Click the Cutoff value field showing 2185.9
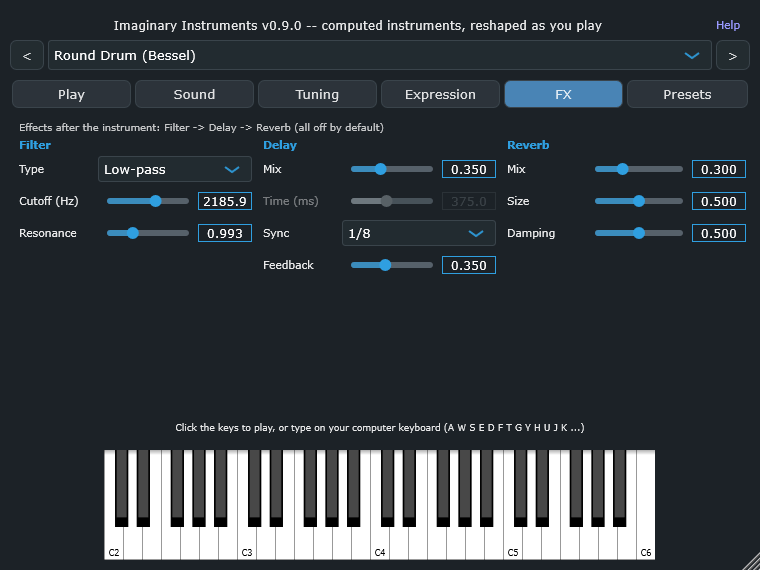 225,201
